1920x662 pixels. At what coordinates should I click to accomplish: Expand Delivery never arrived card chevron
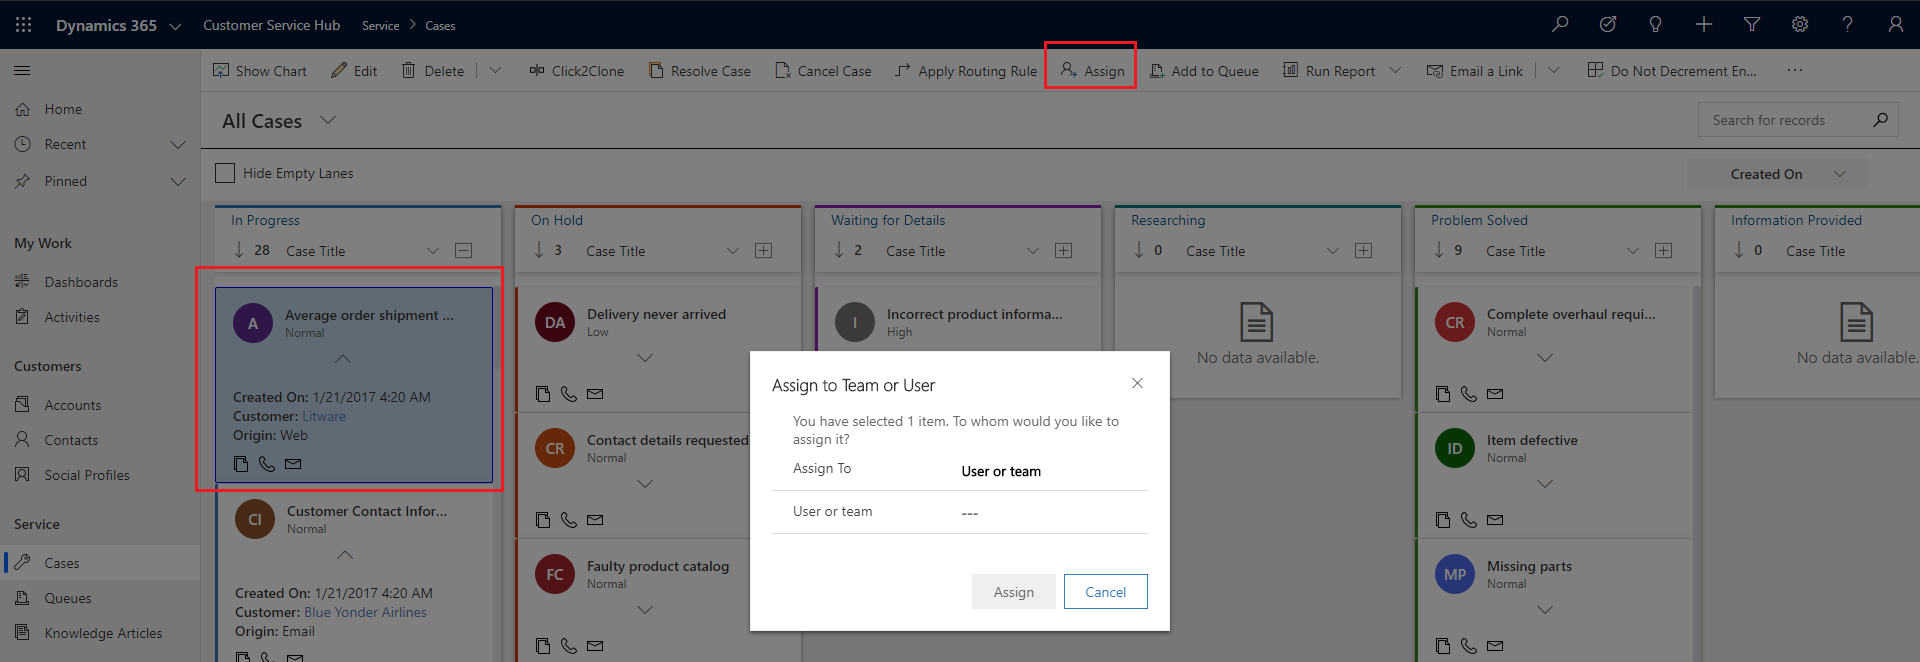(645, 358)
